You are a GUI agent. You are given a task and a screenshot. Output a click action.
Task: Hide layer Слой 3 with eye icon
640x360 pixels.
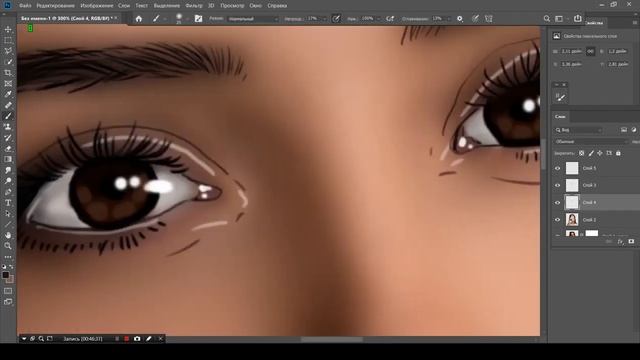(558, 185)
